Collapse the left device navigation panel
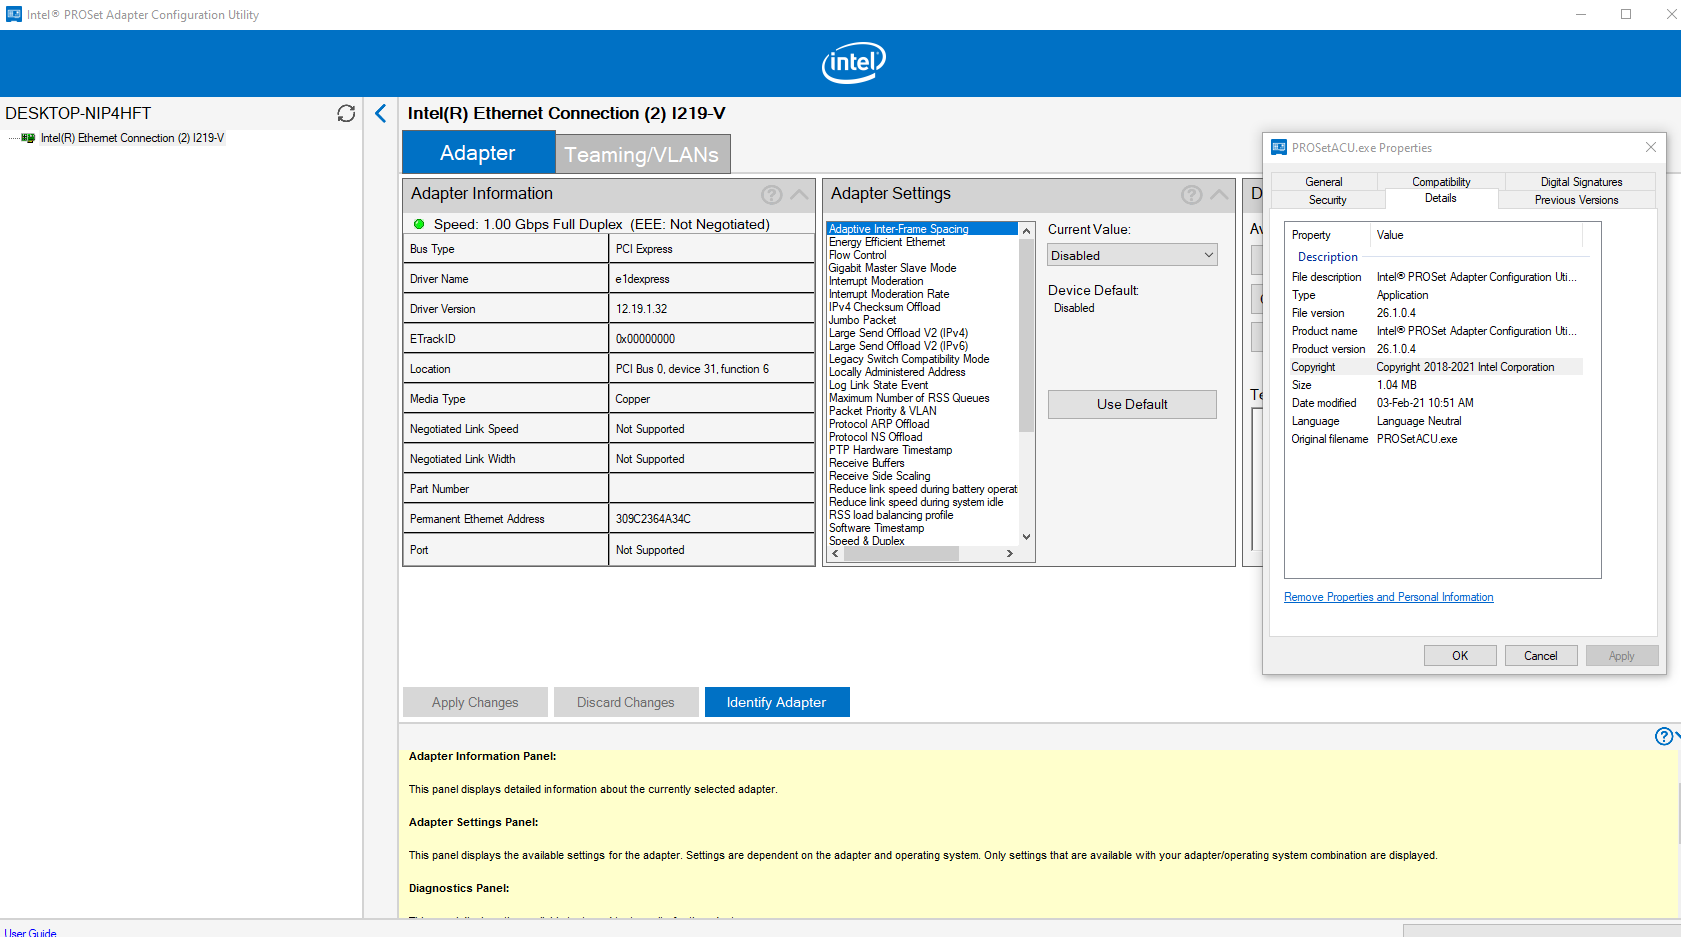1681x937 pixels. 380,113
